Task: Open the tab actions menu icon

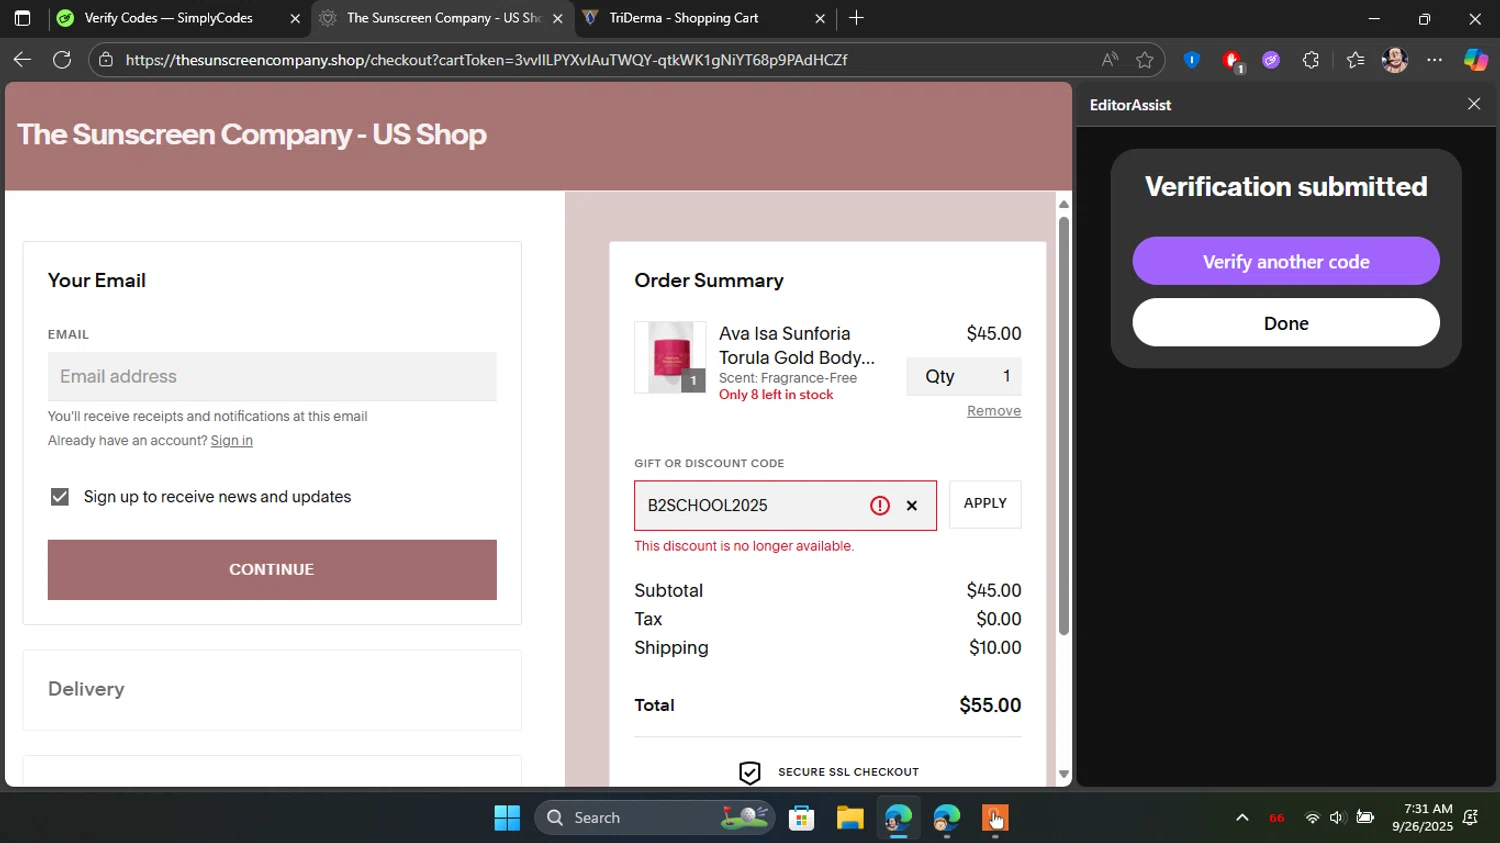Action: 22,18
